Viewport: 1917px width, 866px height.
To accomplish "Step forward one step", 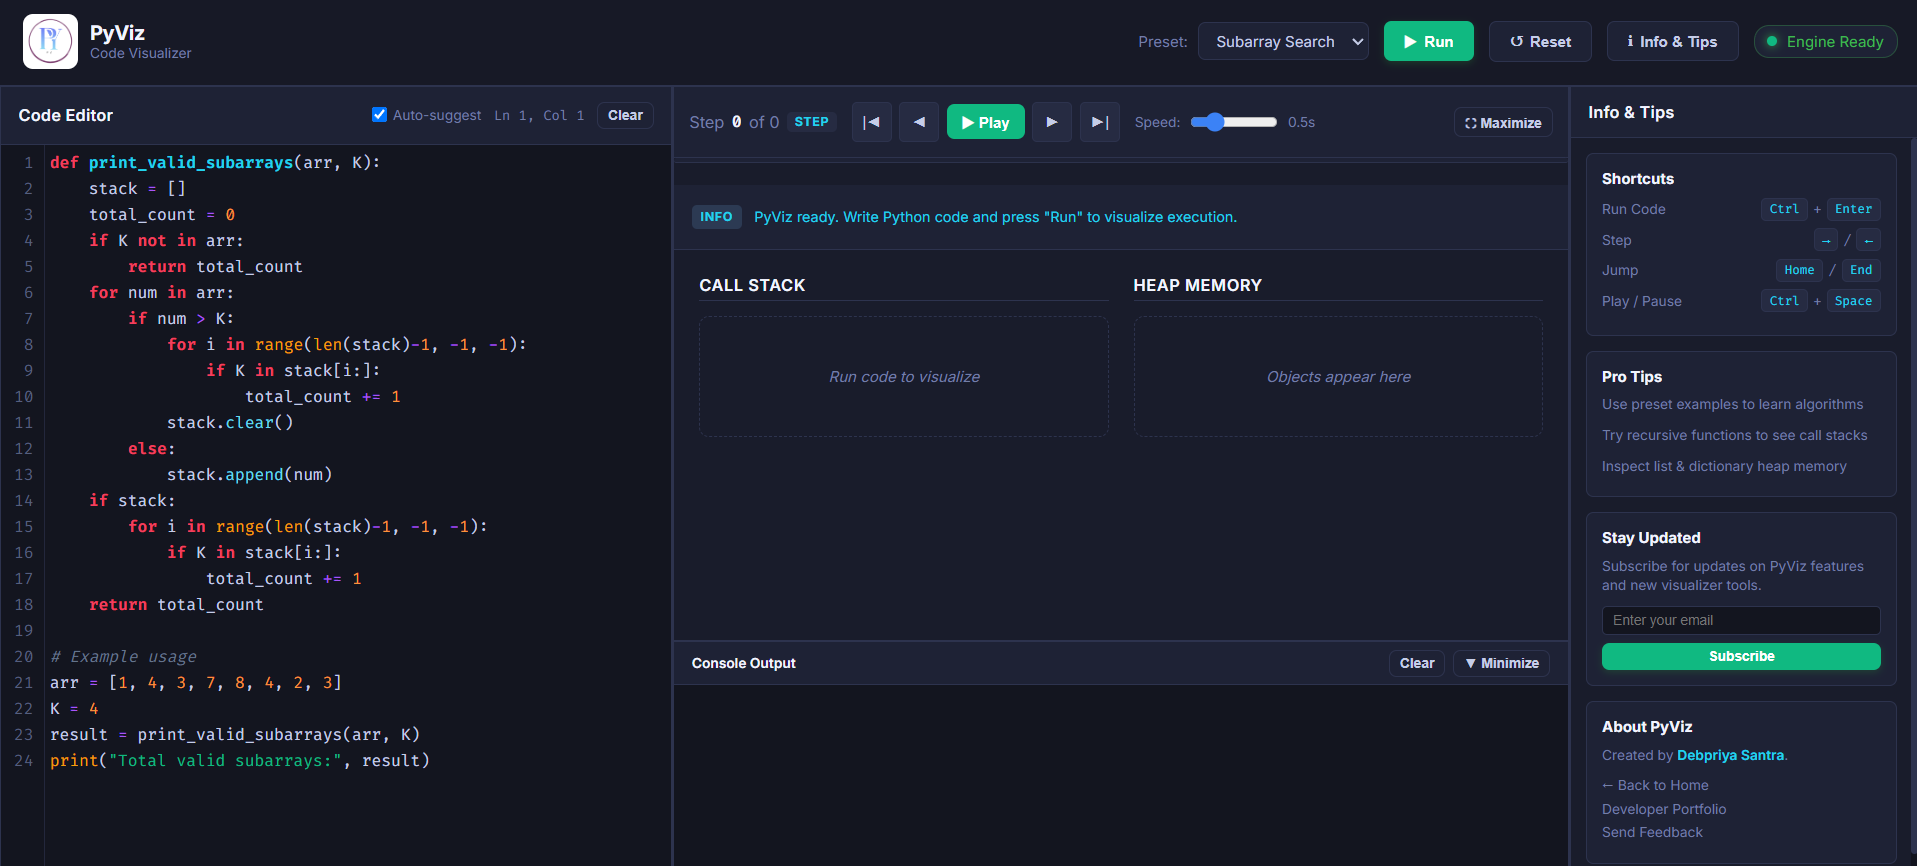I will click(1051, 122).
